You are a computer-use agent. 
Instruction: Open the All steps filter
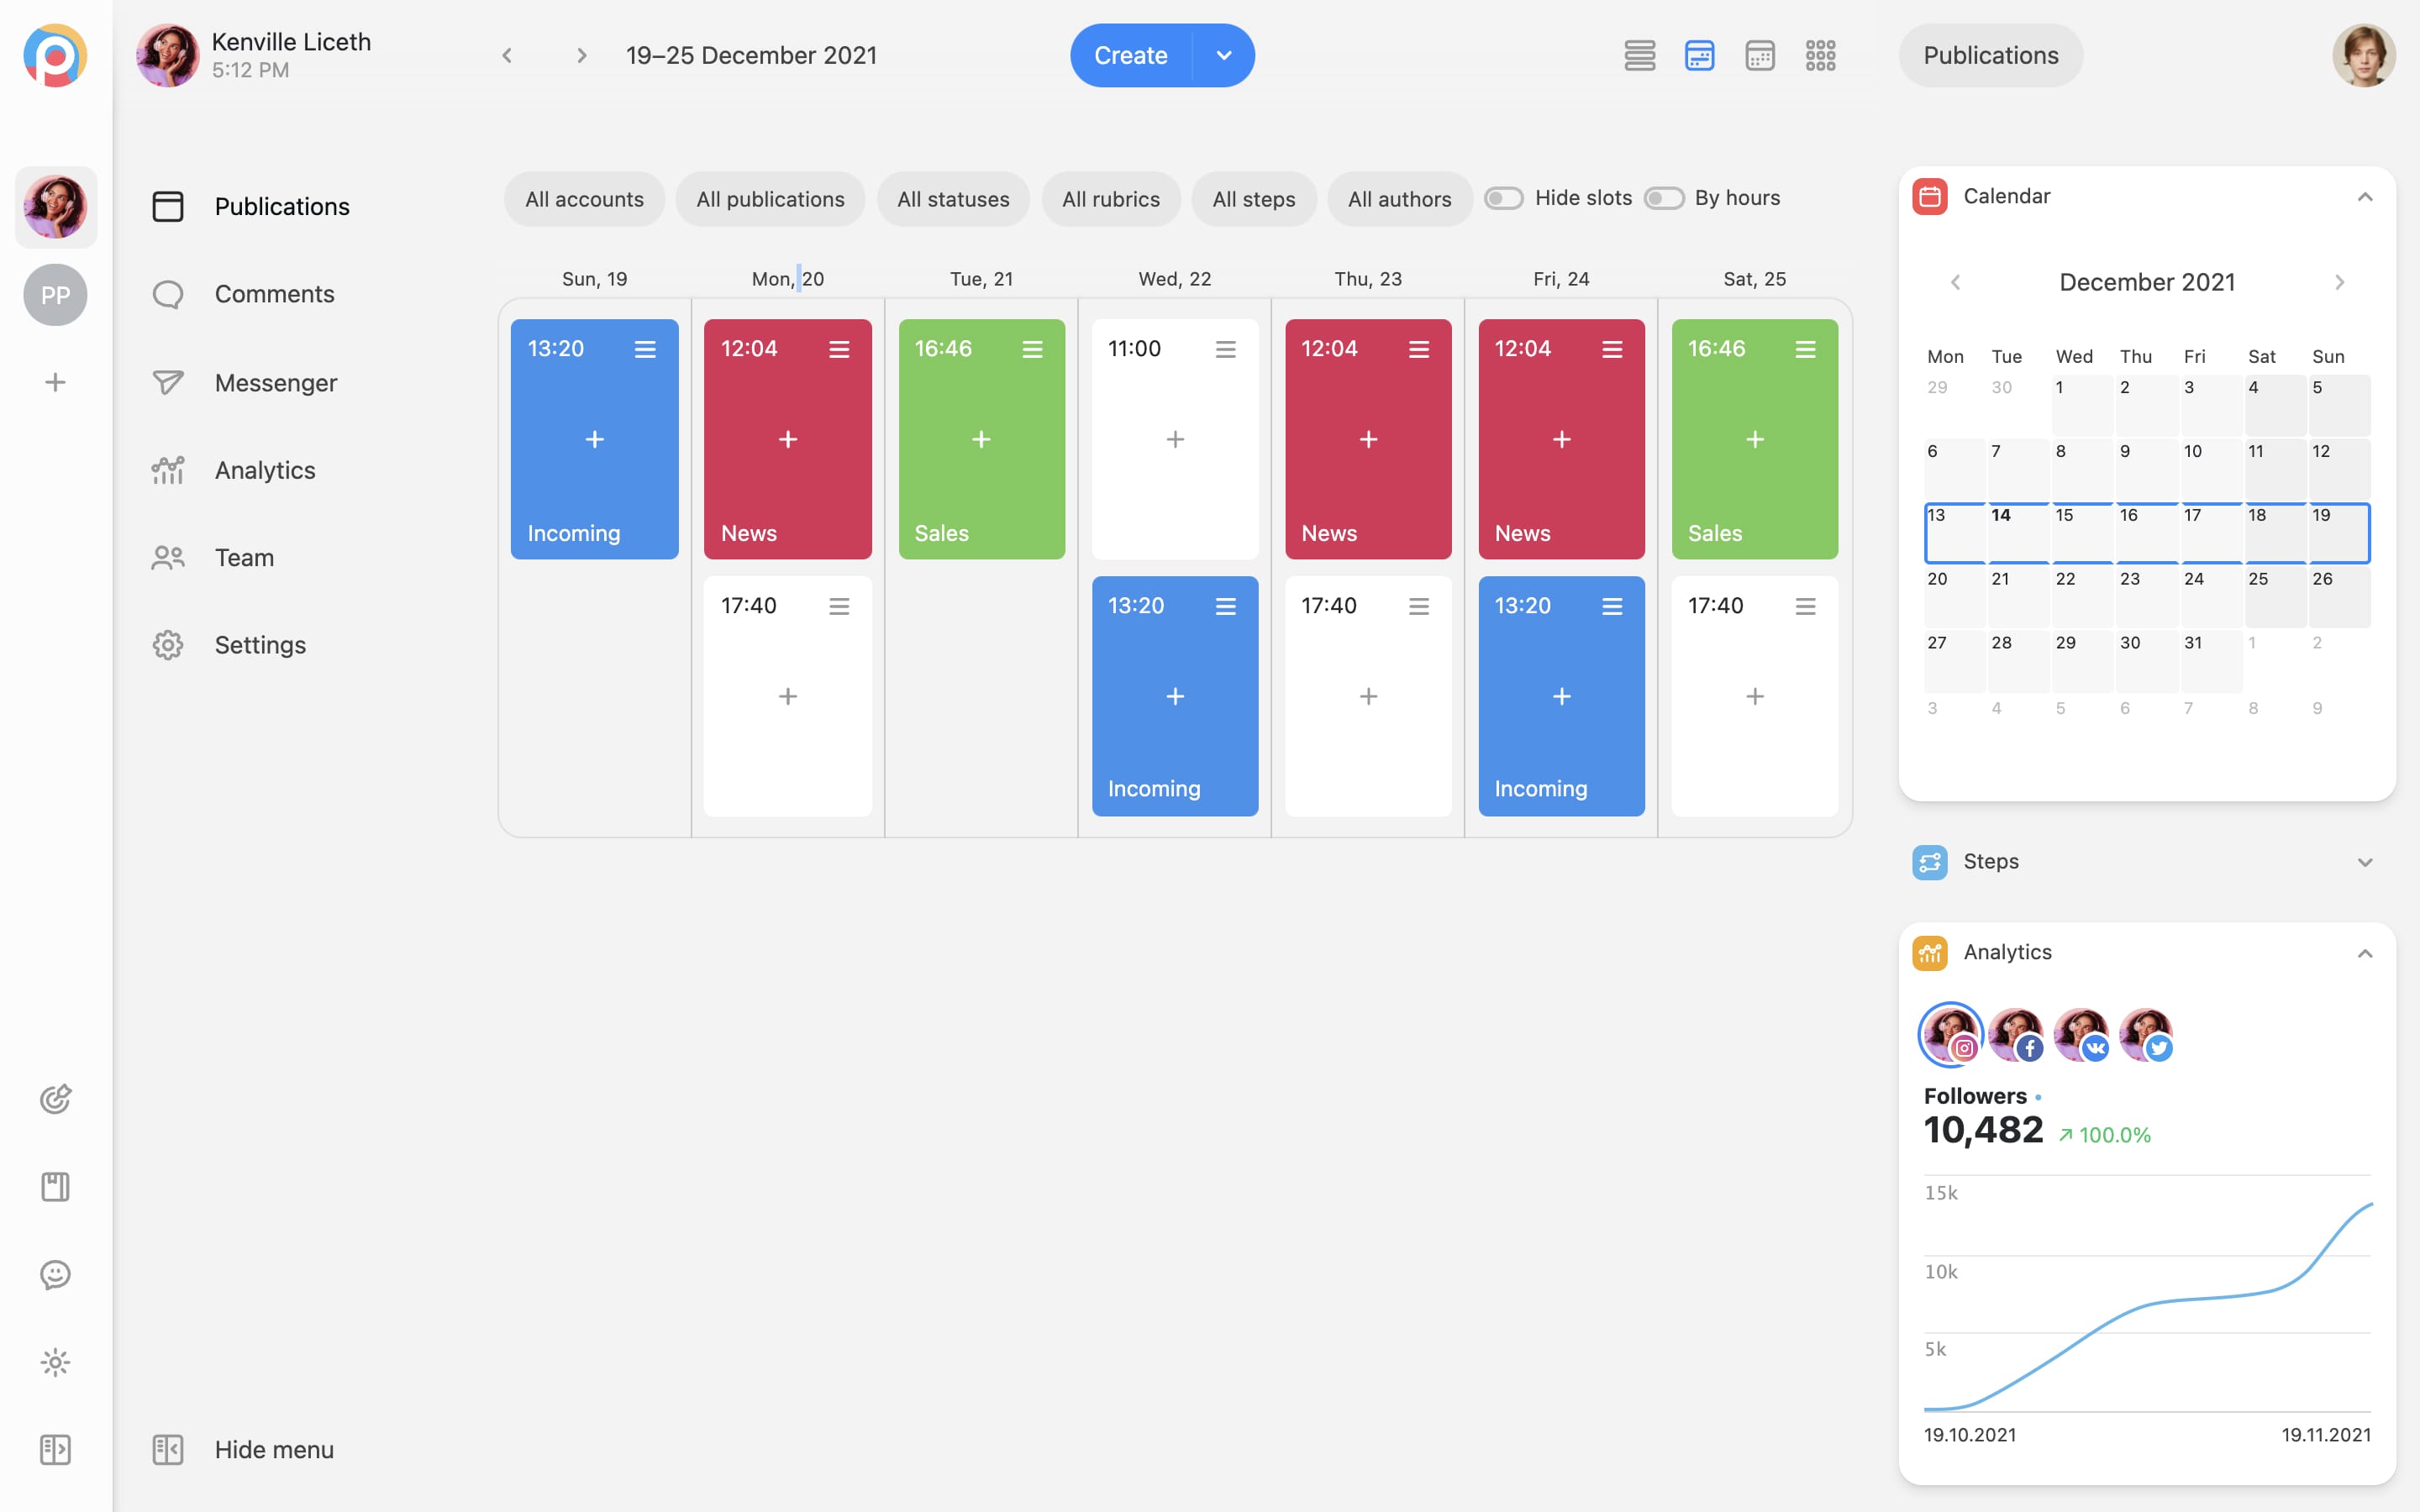(1254, 199)
